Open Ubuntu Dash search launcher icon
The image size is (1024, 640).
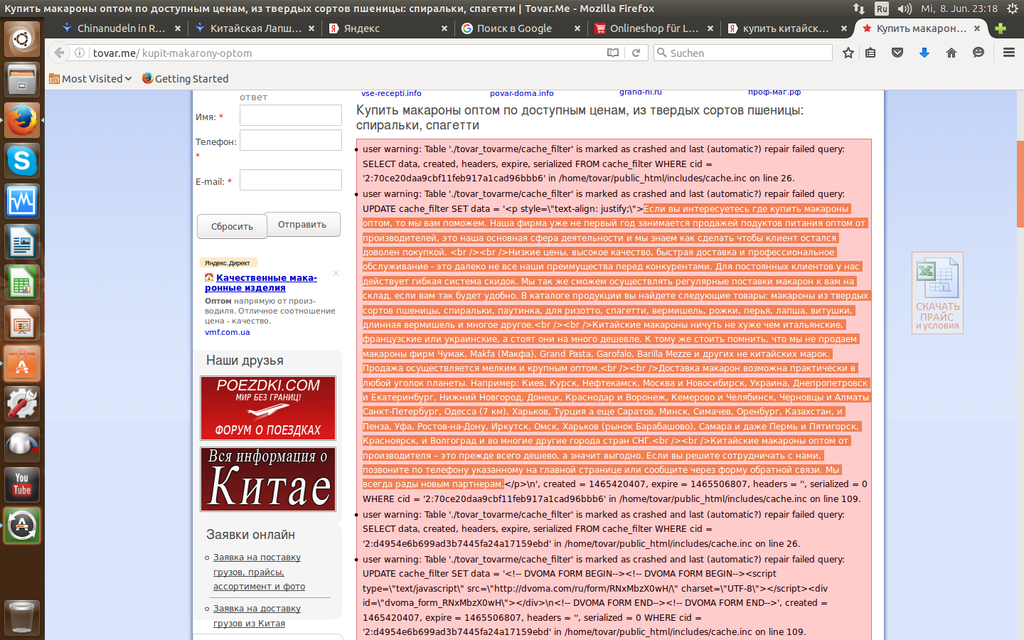22,39
